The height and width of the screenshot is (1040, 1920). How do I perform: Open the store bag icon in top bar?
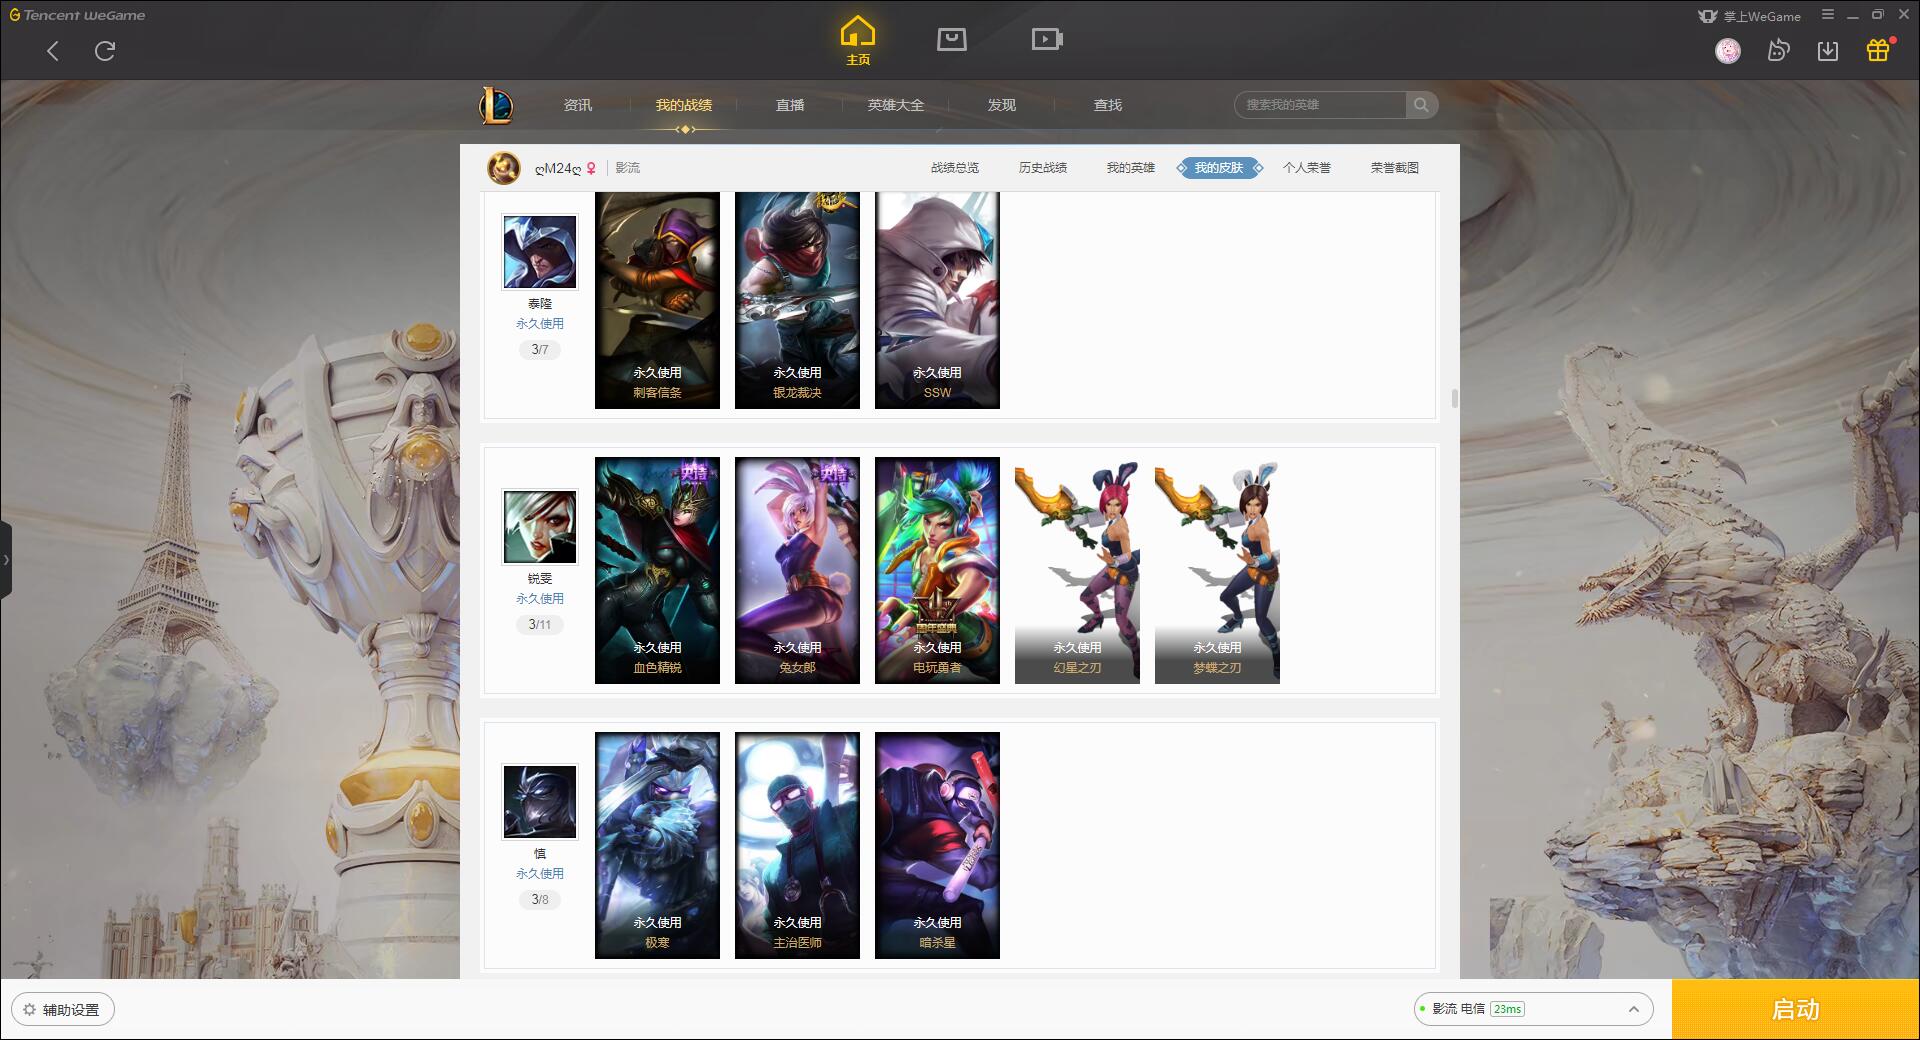951,39
